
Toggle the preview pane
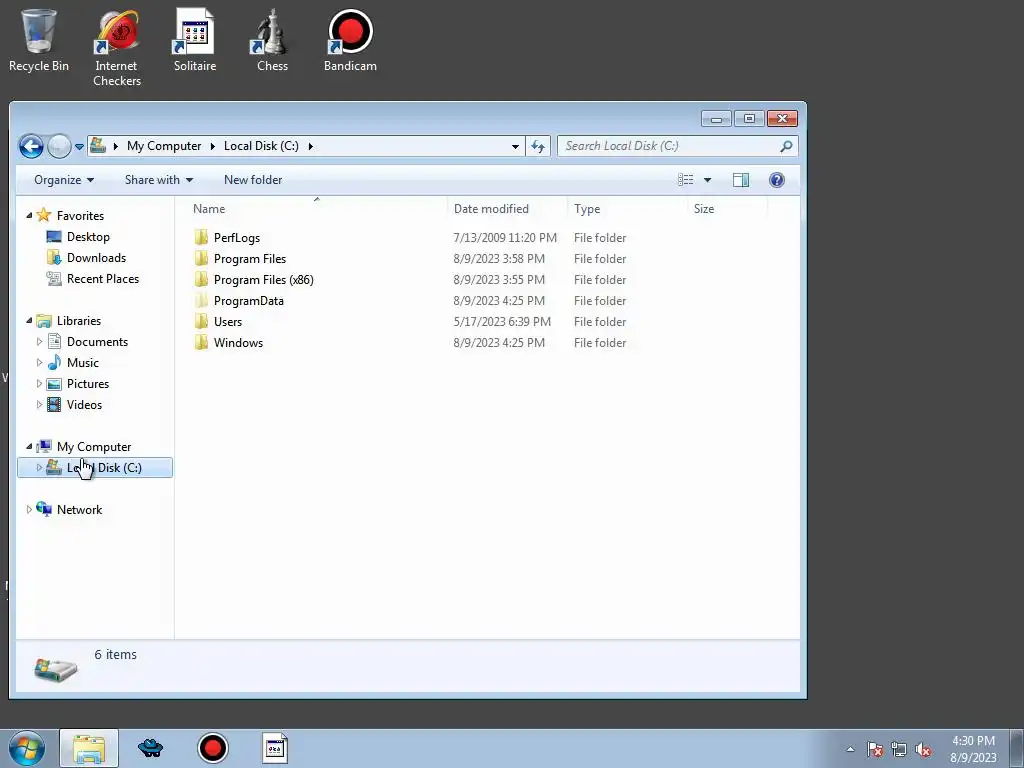[741, 180]
